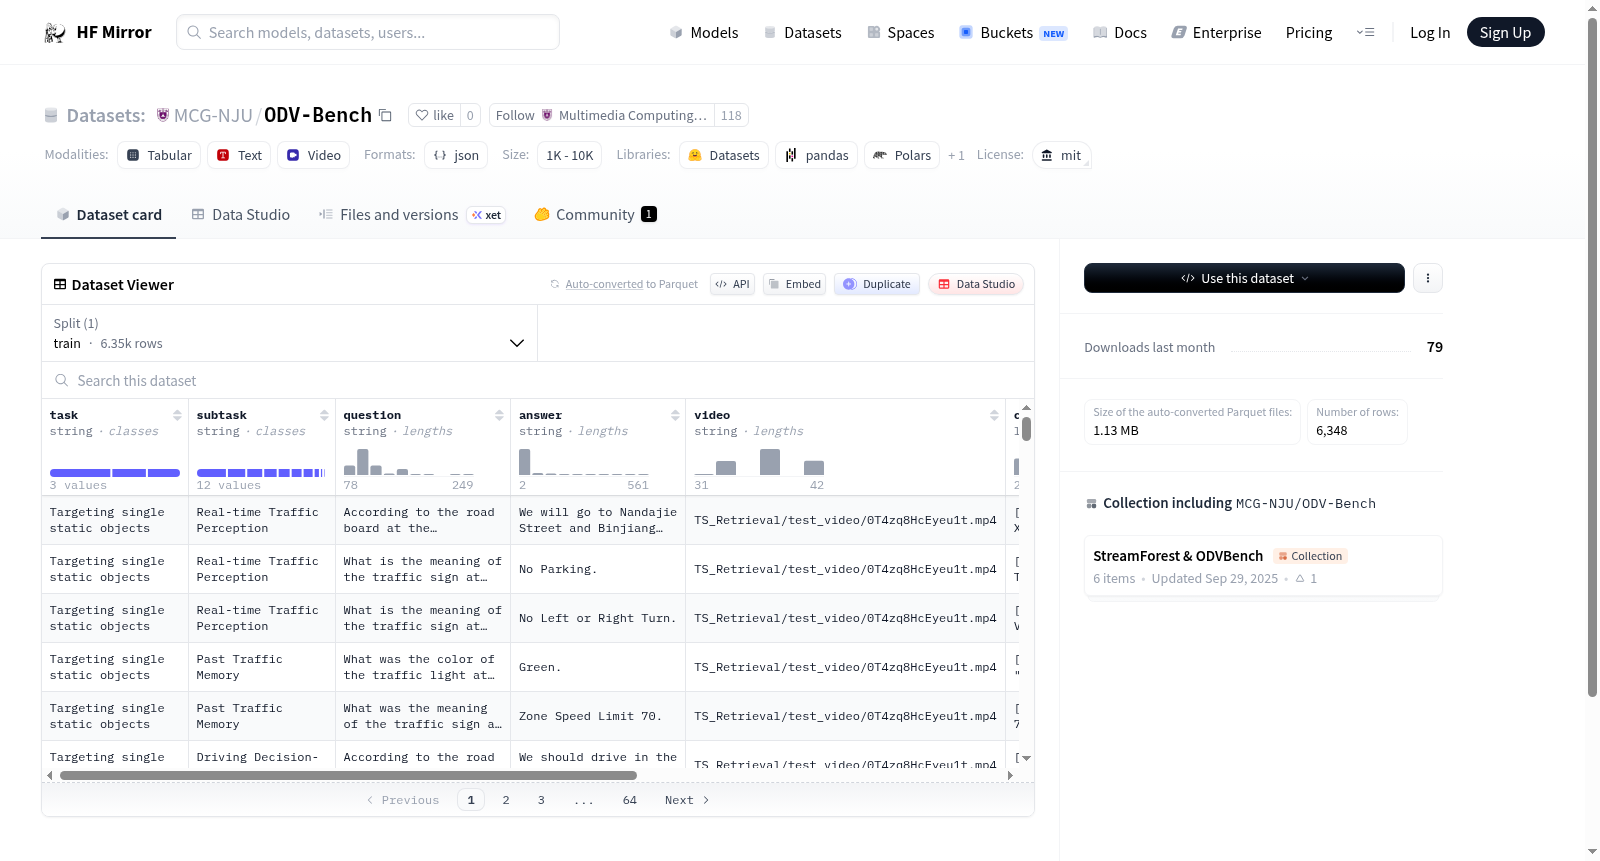1600x861 pixels.
Task: Click the video column lengths histogram
Action: point(759,462)
